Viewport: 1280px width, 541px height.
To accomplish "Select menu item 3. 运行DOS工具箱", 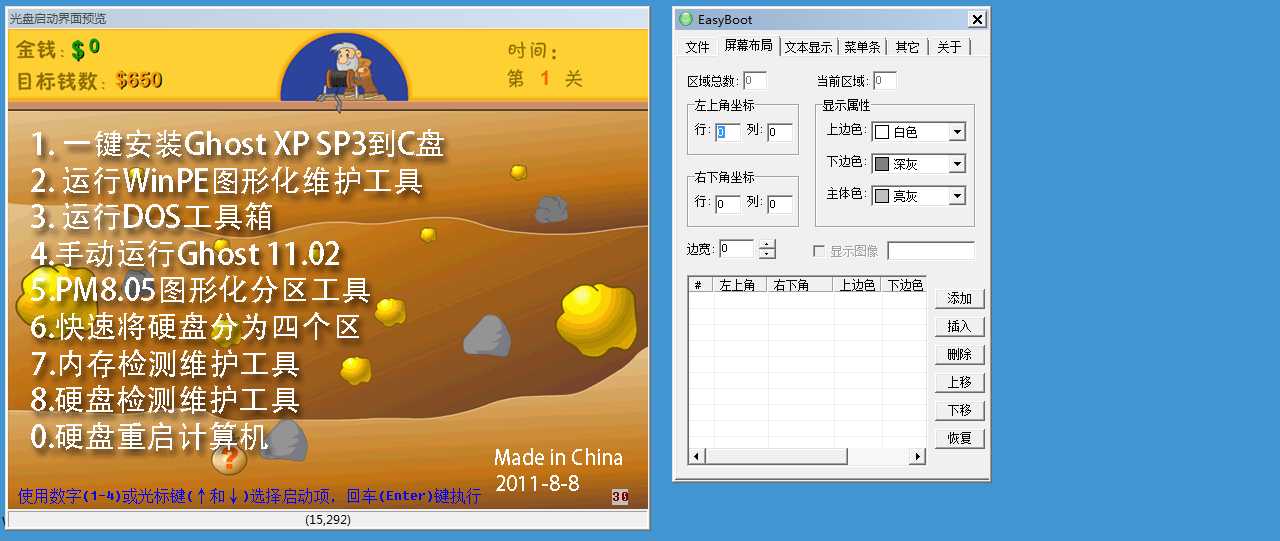I will coord(151,217).
